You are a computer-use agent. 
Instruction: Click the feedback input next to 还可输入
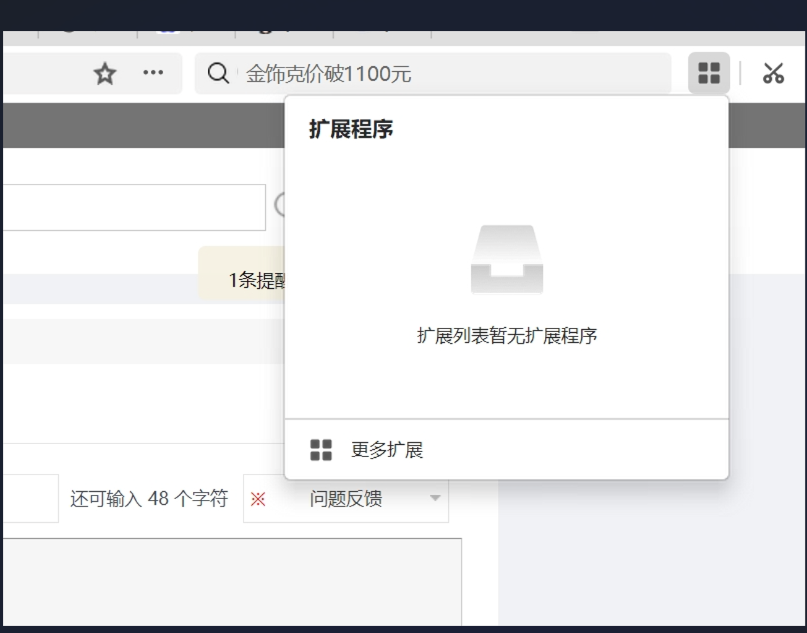click(x=30, y=498)
